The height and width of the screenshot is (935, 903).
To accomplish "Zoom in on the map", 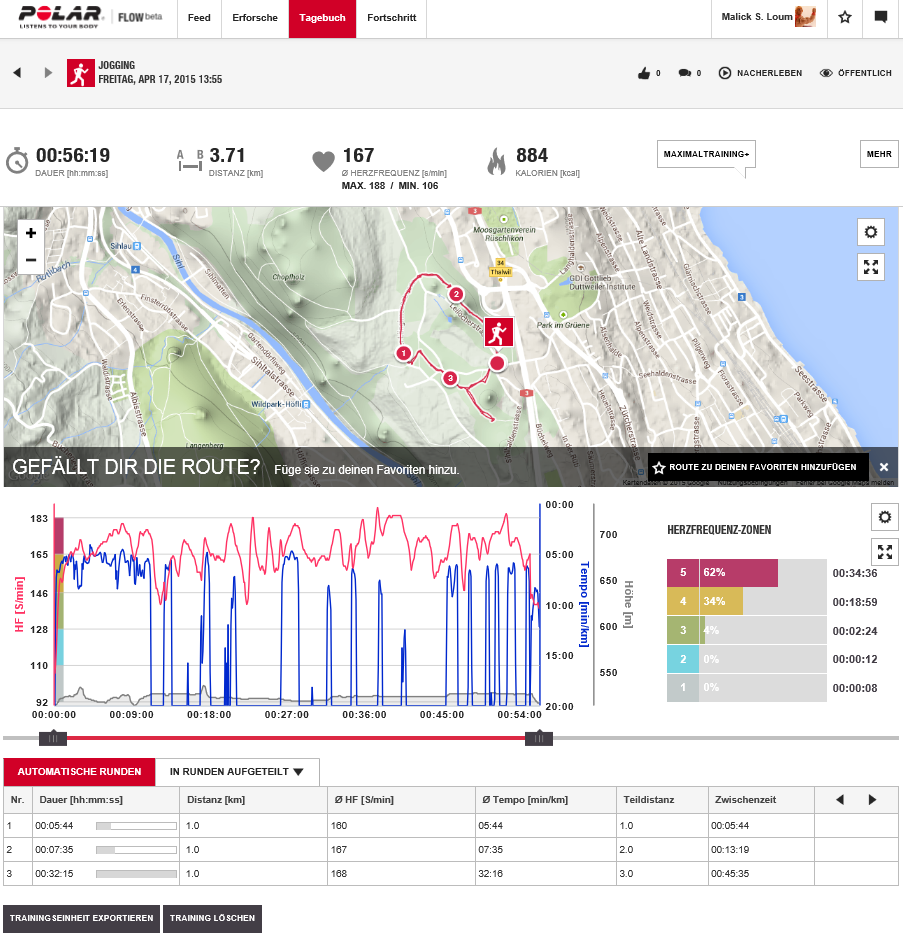I will coord(31,233).
